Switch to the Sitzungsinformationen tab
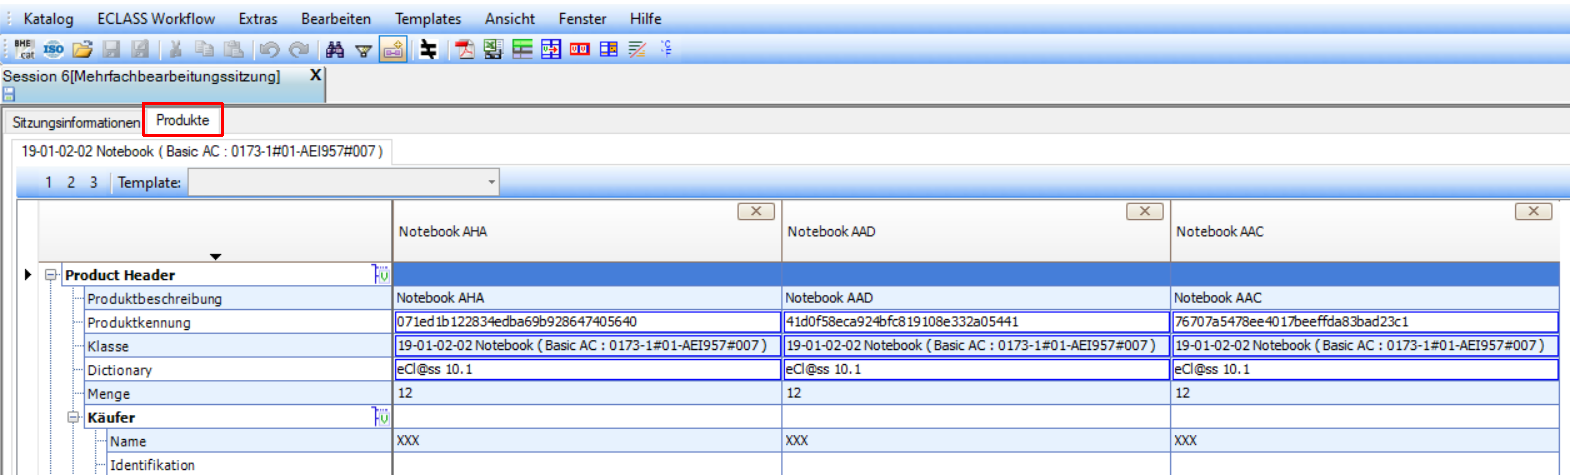This screenshot has height=475, width=1570. point(76,122)
